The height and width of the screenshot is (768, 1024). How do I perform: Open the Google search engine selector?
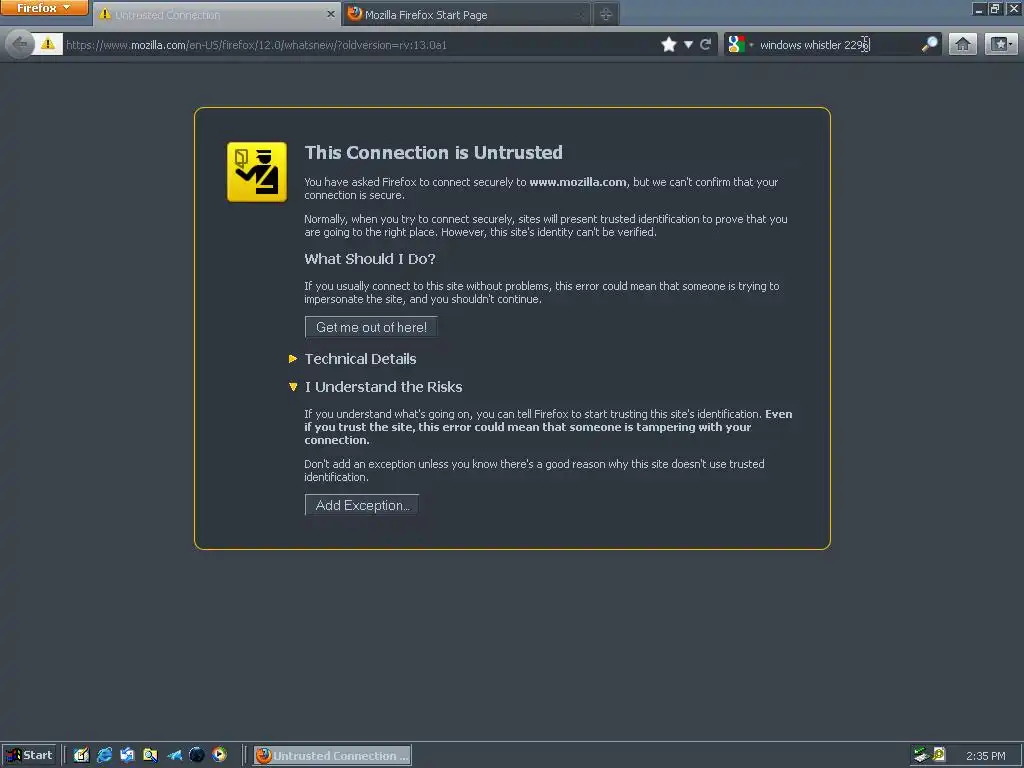click(740, 44)
